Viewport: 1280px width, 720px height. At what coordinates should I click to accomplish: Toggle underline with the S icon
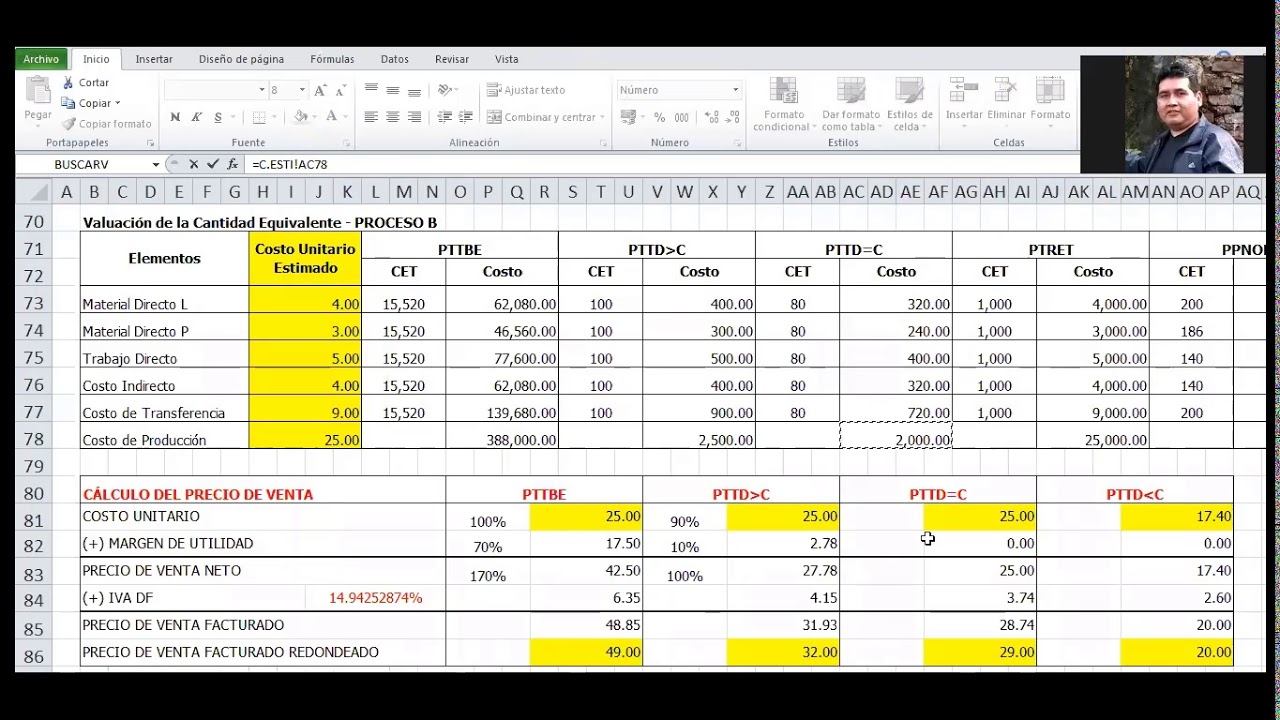click(x=217, y=116)
